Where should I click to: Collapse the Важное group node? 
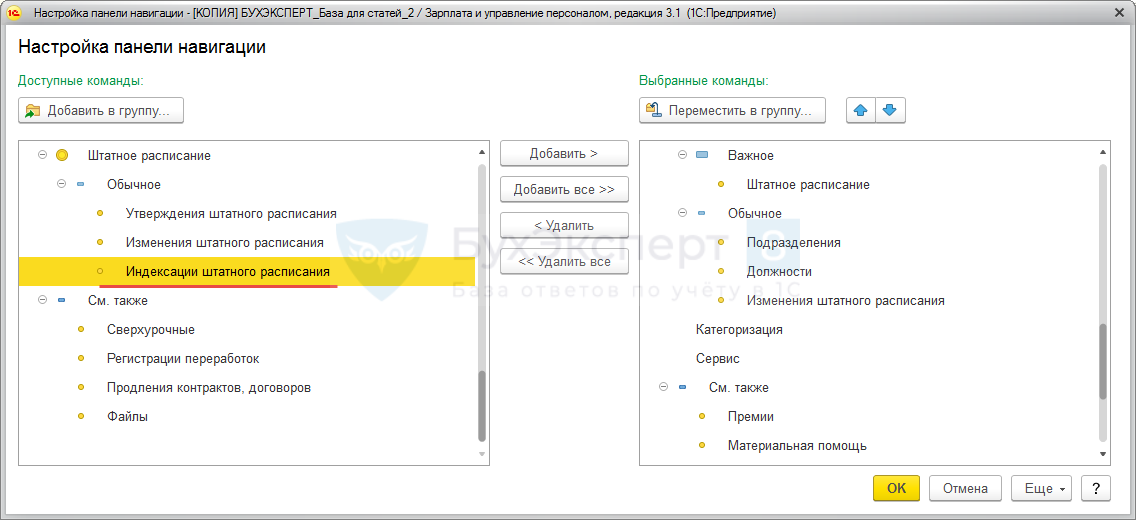pos(683,155)
